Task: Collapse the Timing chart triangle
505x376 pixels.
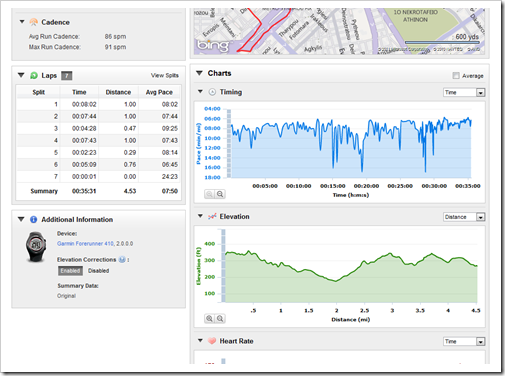Action: click(x=200, y=91)
